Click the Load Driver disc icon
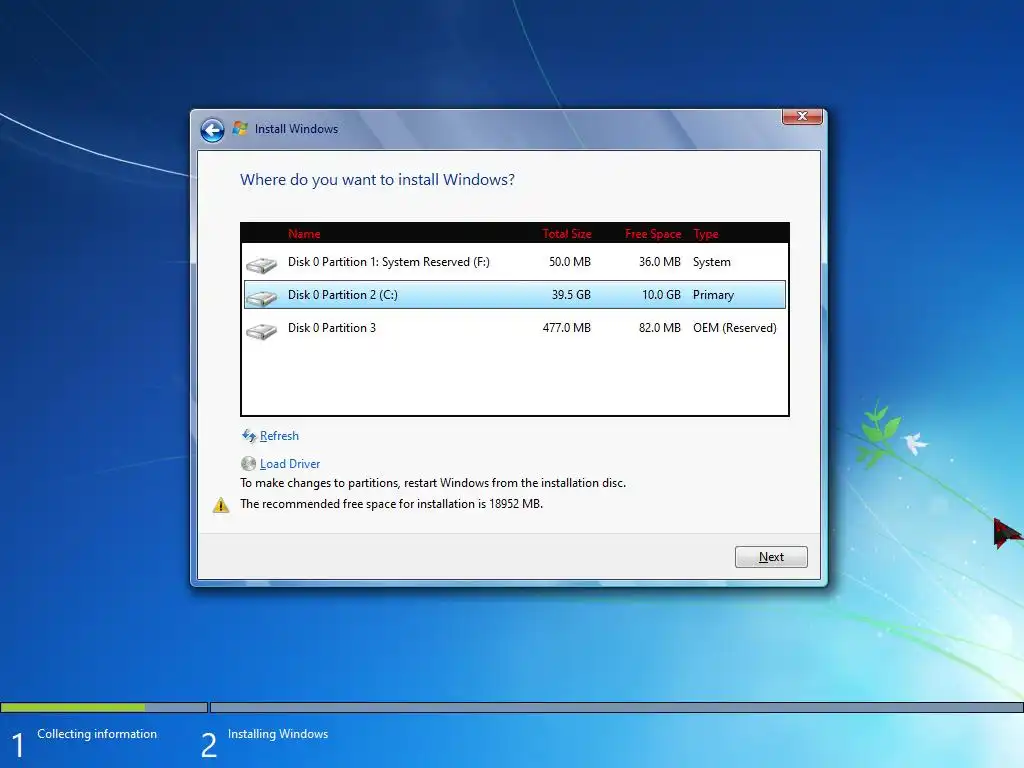 pos(248,464)
